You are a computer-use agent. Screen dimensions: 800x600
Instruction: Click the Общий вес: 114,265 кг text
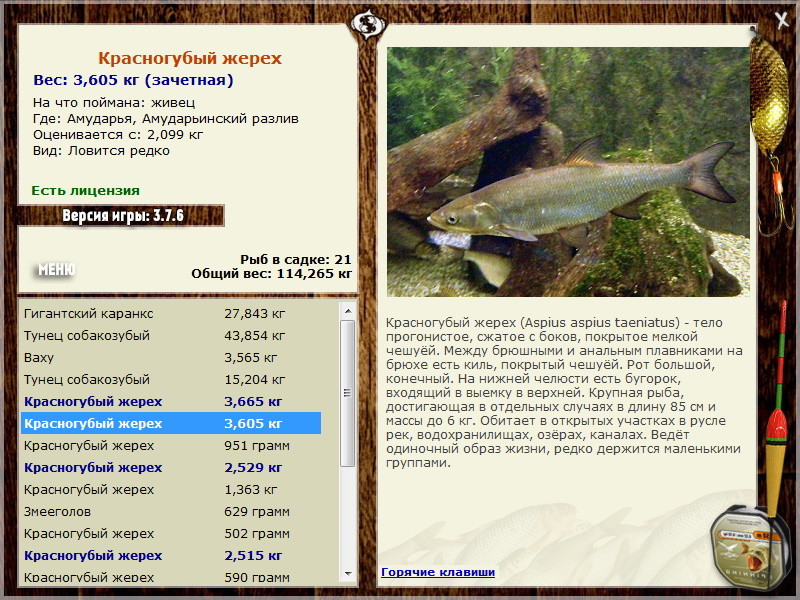(x=271, y=274)
